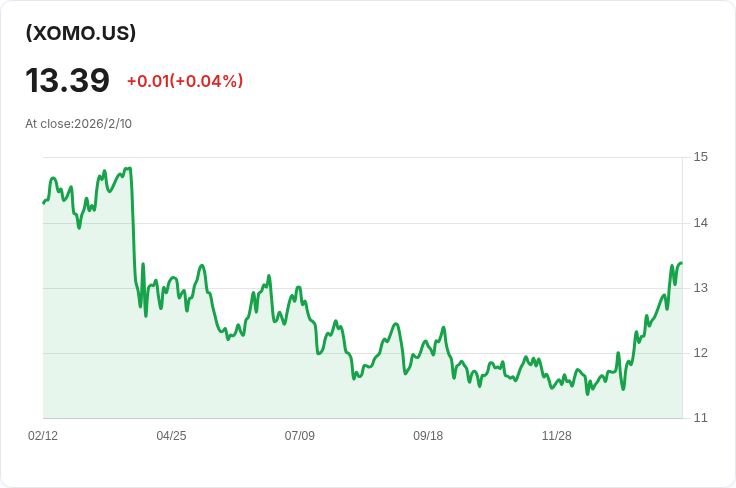This screenshot has width=736, height=488.
Task: Click the XOMO.US ticker title
Action: click(80, 33)
